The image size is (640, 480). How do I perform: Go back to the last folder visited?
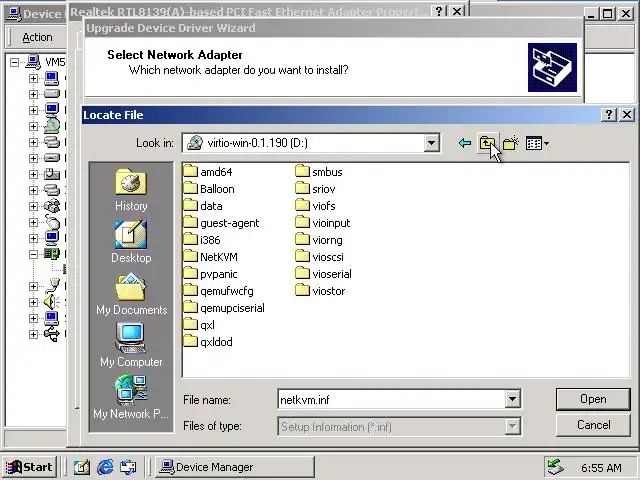pos(464,143)
